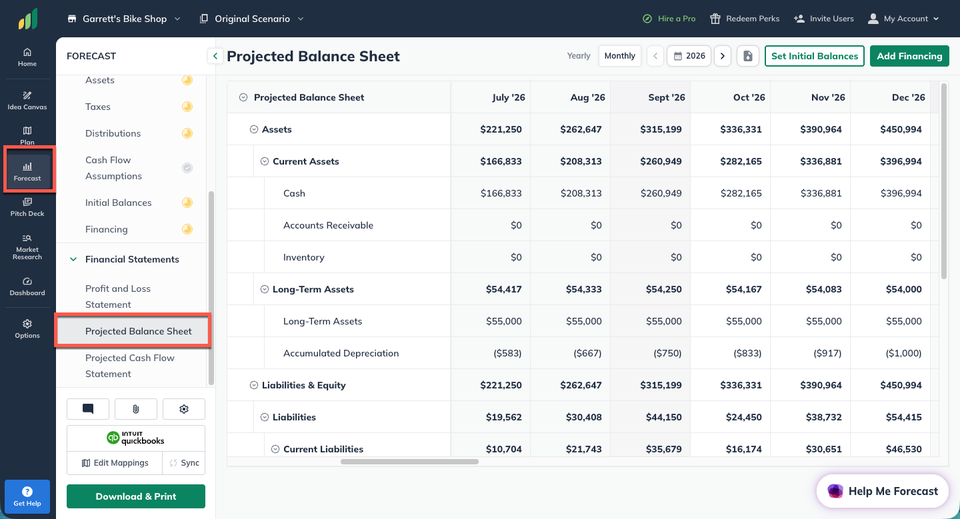Click Distributions progress status icon
960x519 pixels.
click(x=187, y=133)
